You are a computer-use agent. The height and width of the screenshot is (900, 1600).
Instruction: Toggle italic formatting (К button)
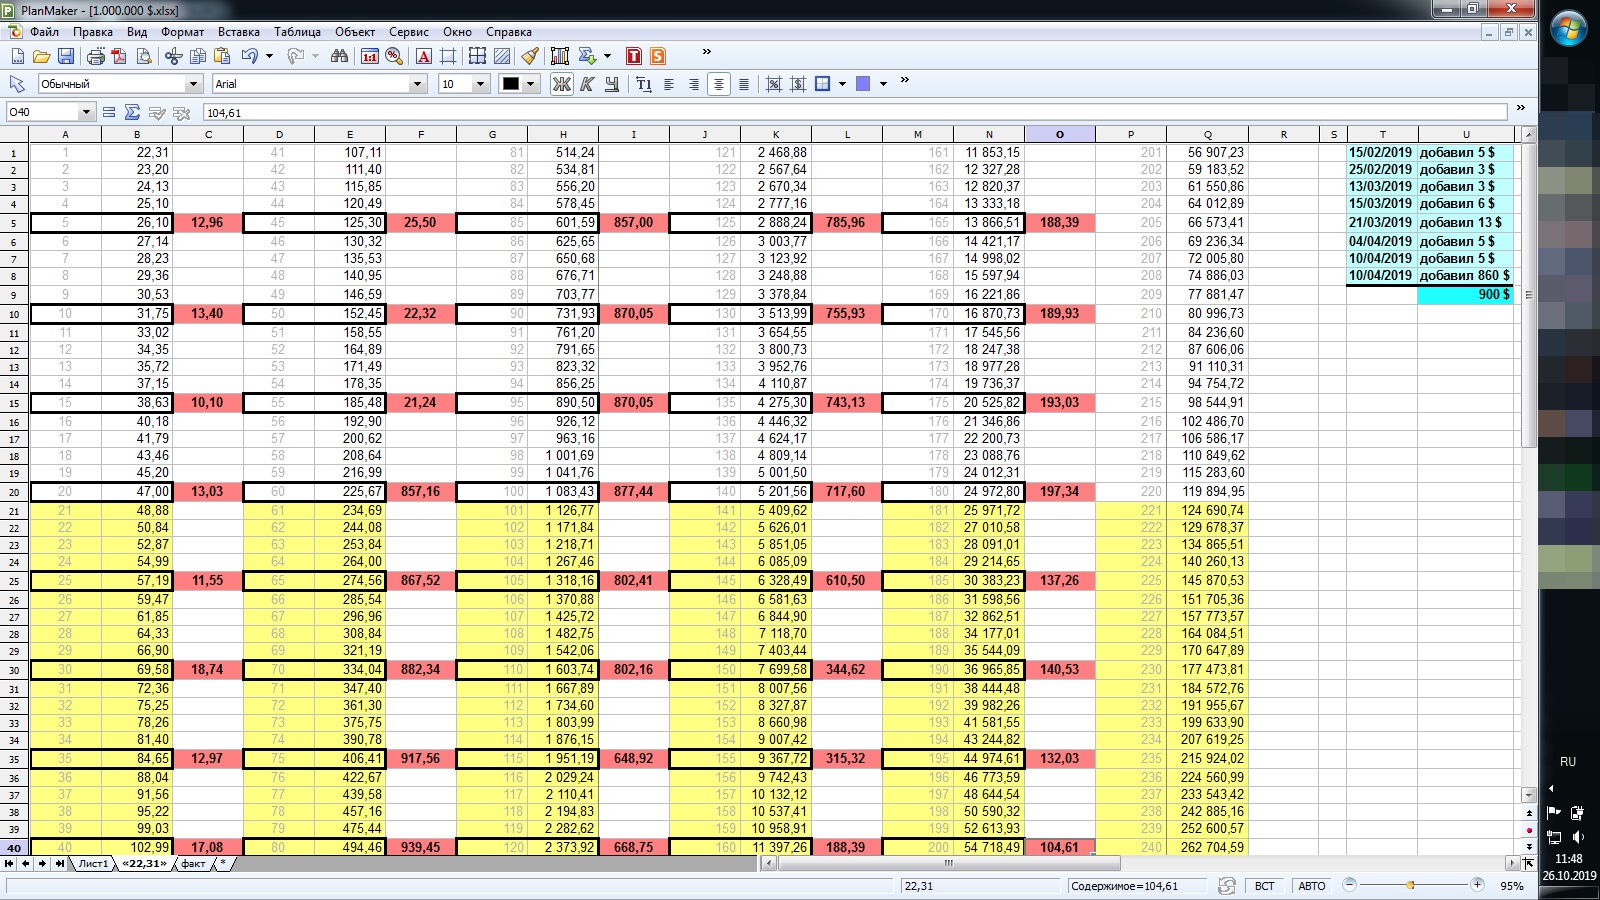(x=587, y=84)
